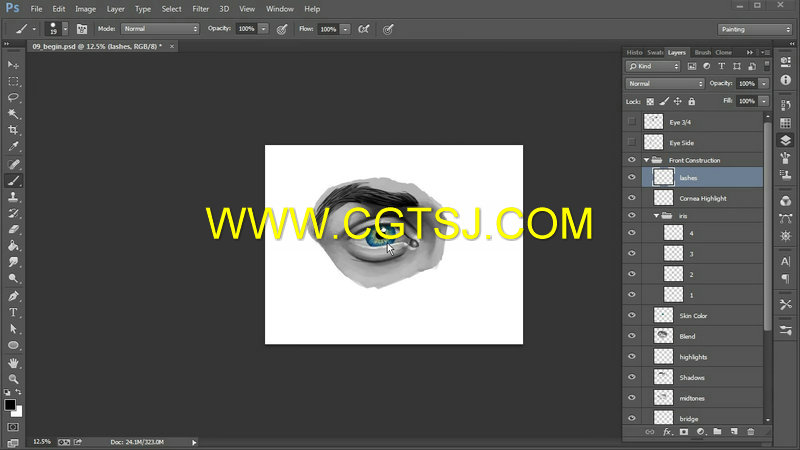Open the layer filter Kind dropdown
This screenshot has height=450, width=800.
click(653, 66)
